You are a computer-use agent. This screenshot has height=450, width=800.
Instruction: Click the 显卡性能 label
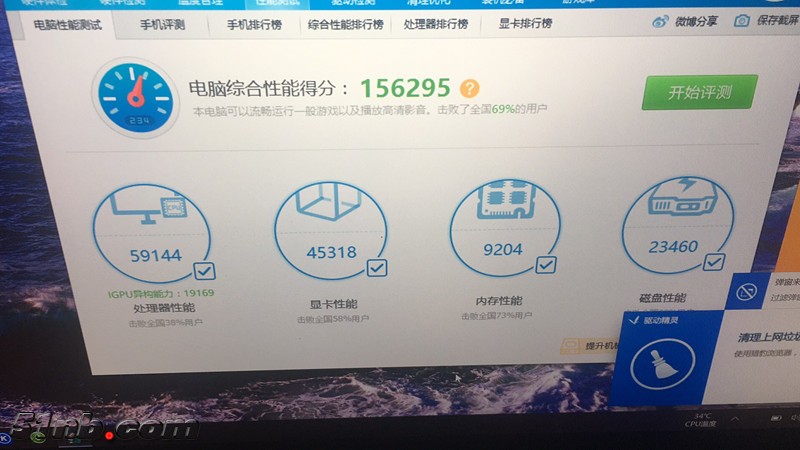[334, 304]
